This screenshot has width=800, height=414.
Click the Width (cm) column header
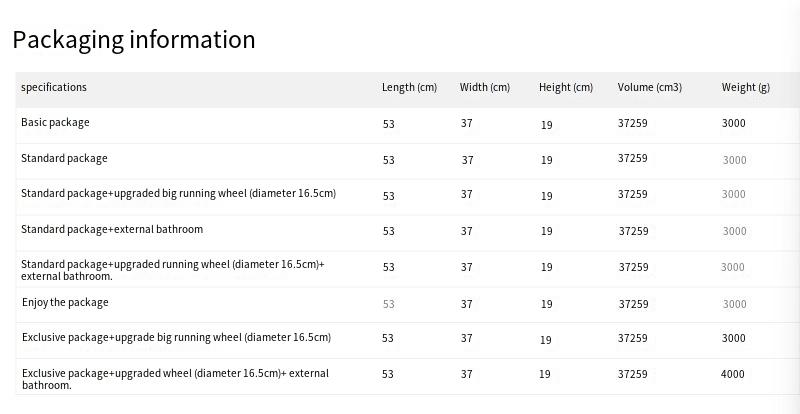click(x=485, y=87)
